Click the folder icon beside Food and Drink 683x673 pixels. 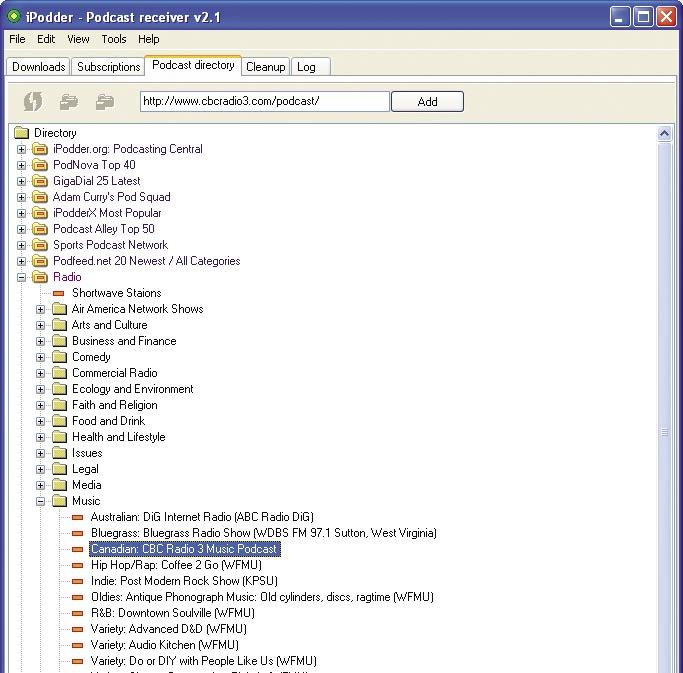point(59,421)
